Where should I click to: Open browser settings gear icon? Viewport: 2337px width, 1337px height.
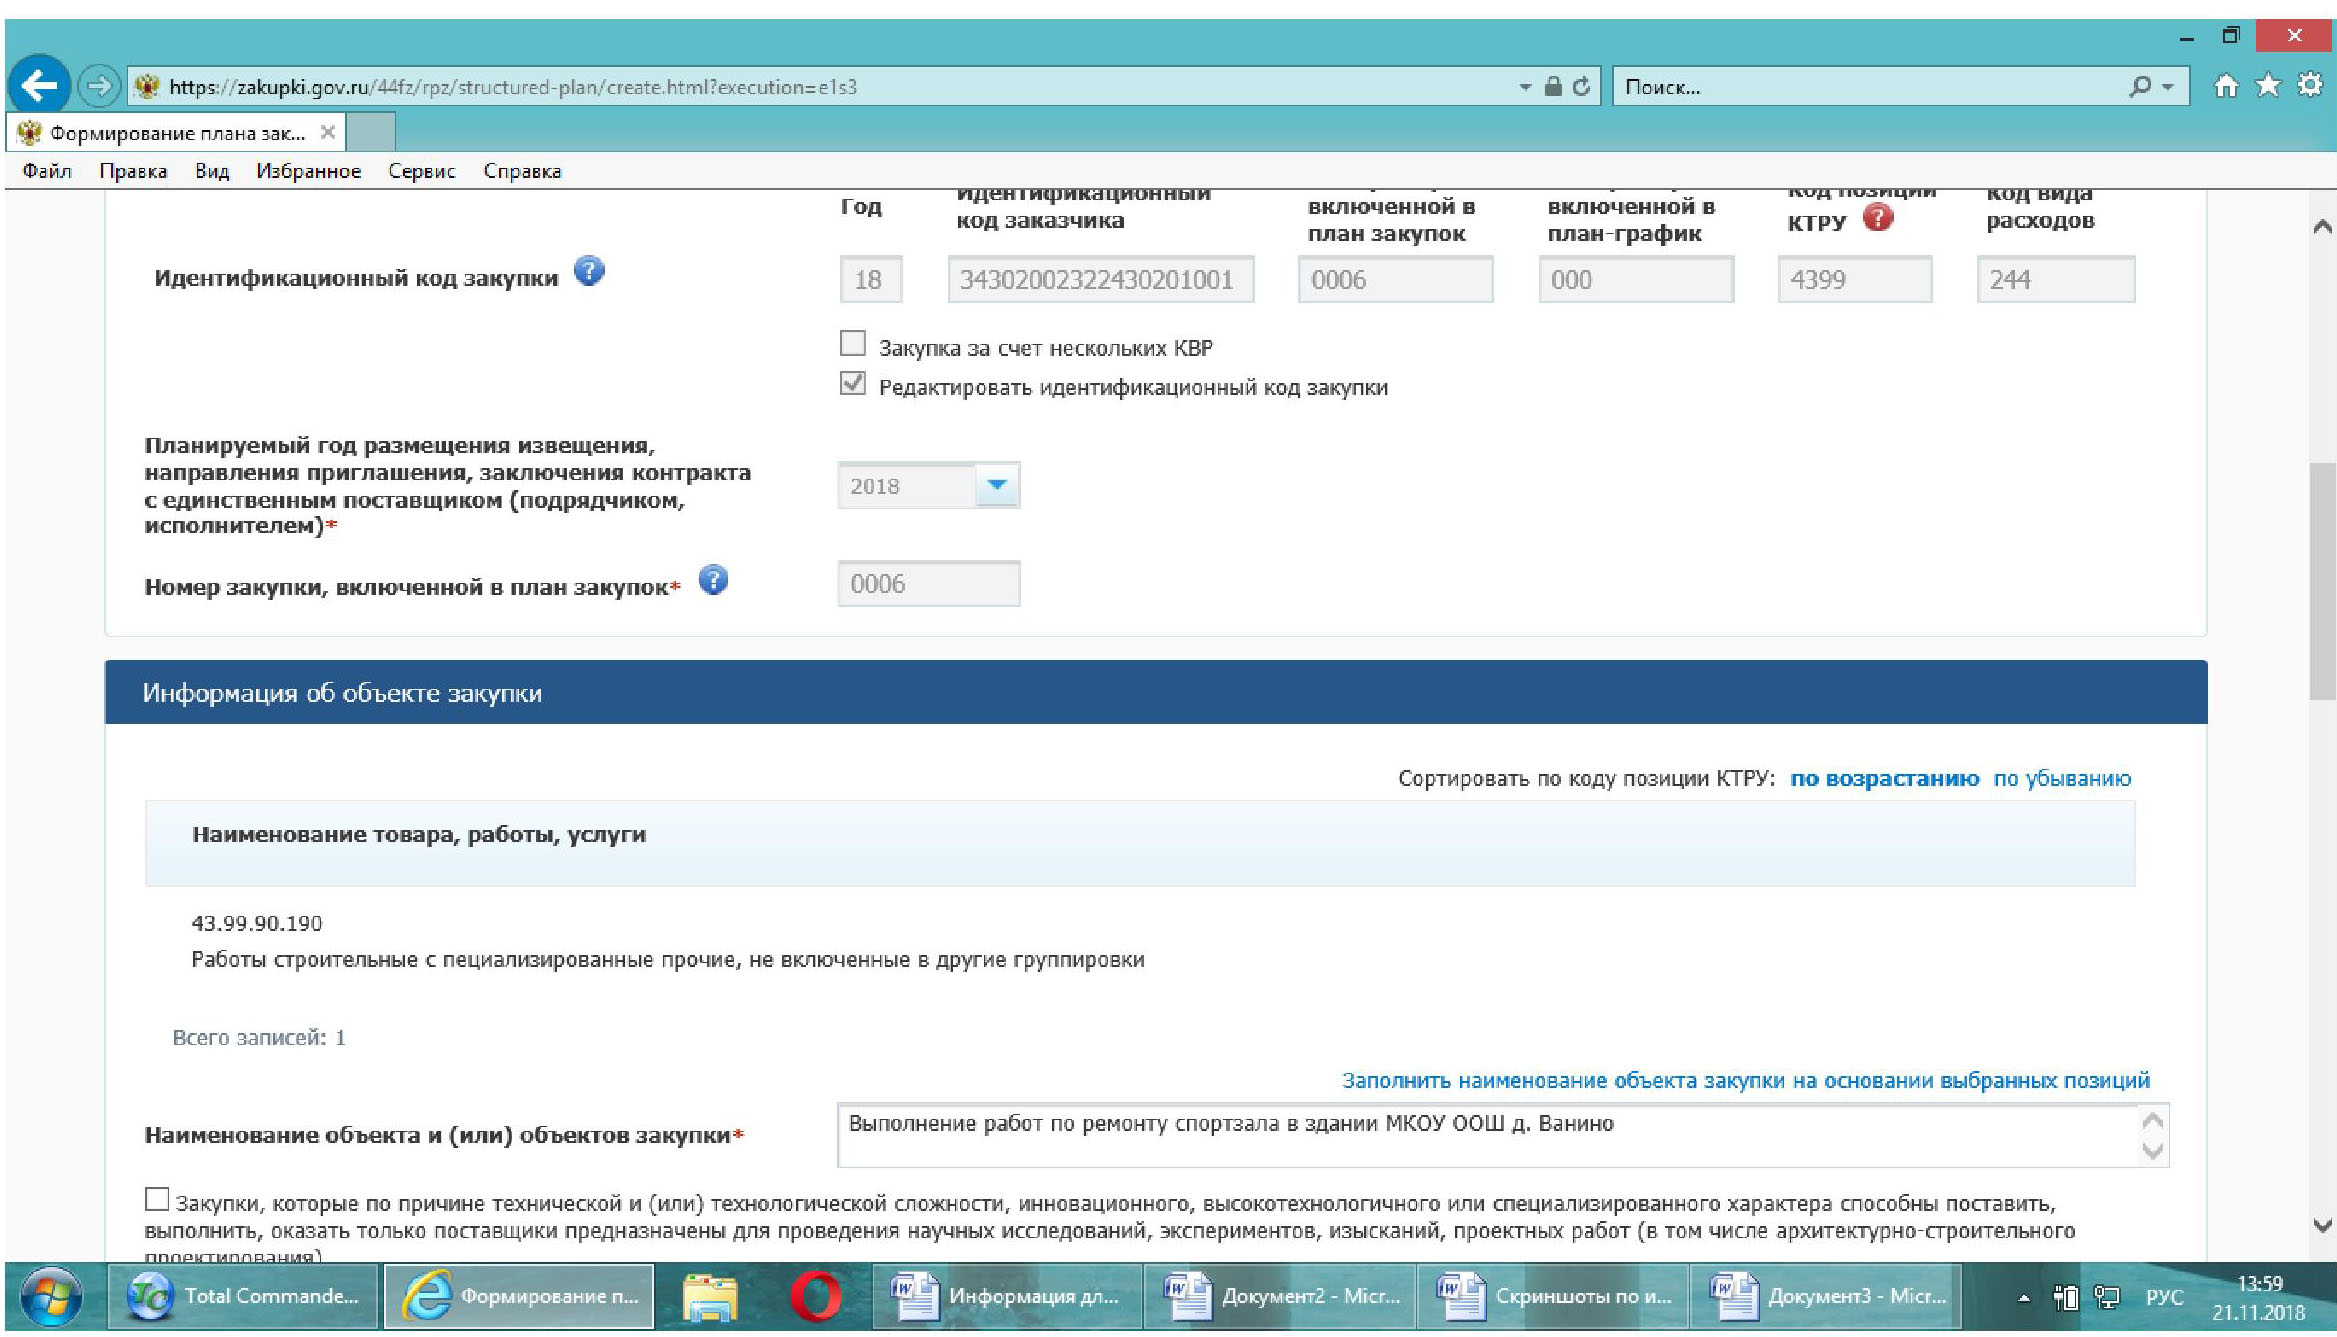tap(2309, 86)
